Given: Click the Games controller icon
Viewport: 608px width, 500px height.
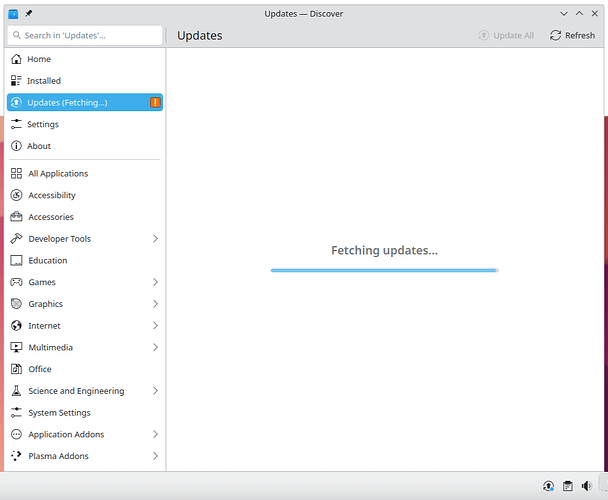Looking at the screenshot, I should (x=16, y=282).
